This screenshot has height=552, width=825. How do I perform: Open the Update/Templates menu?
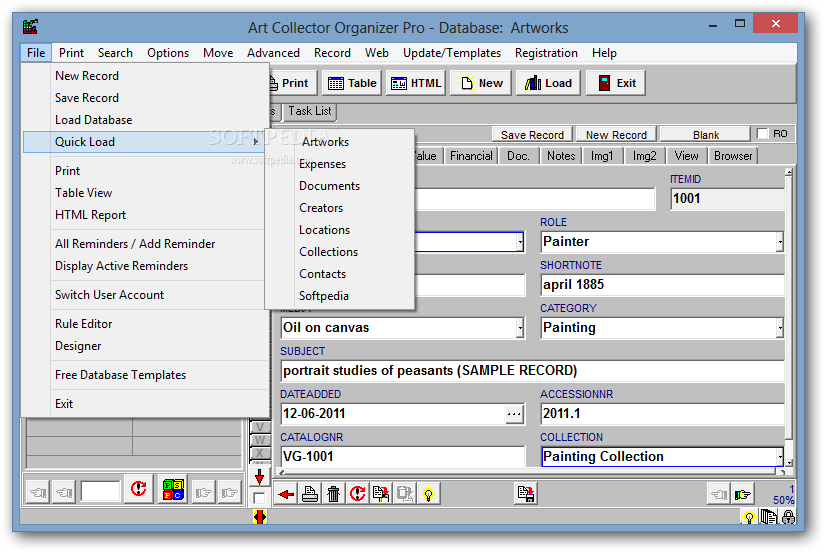pos(452,53)
